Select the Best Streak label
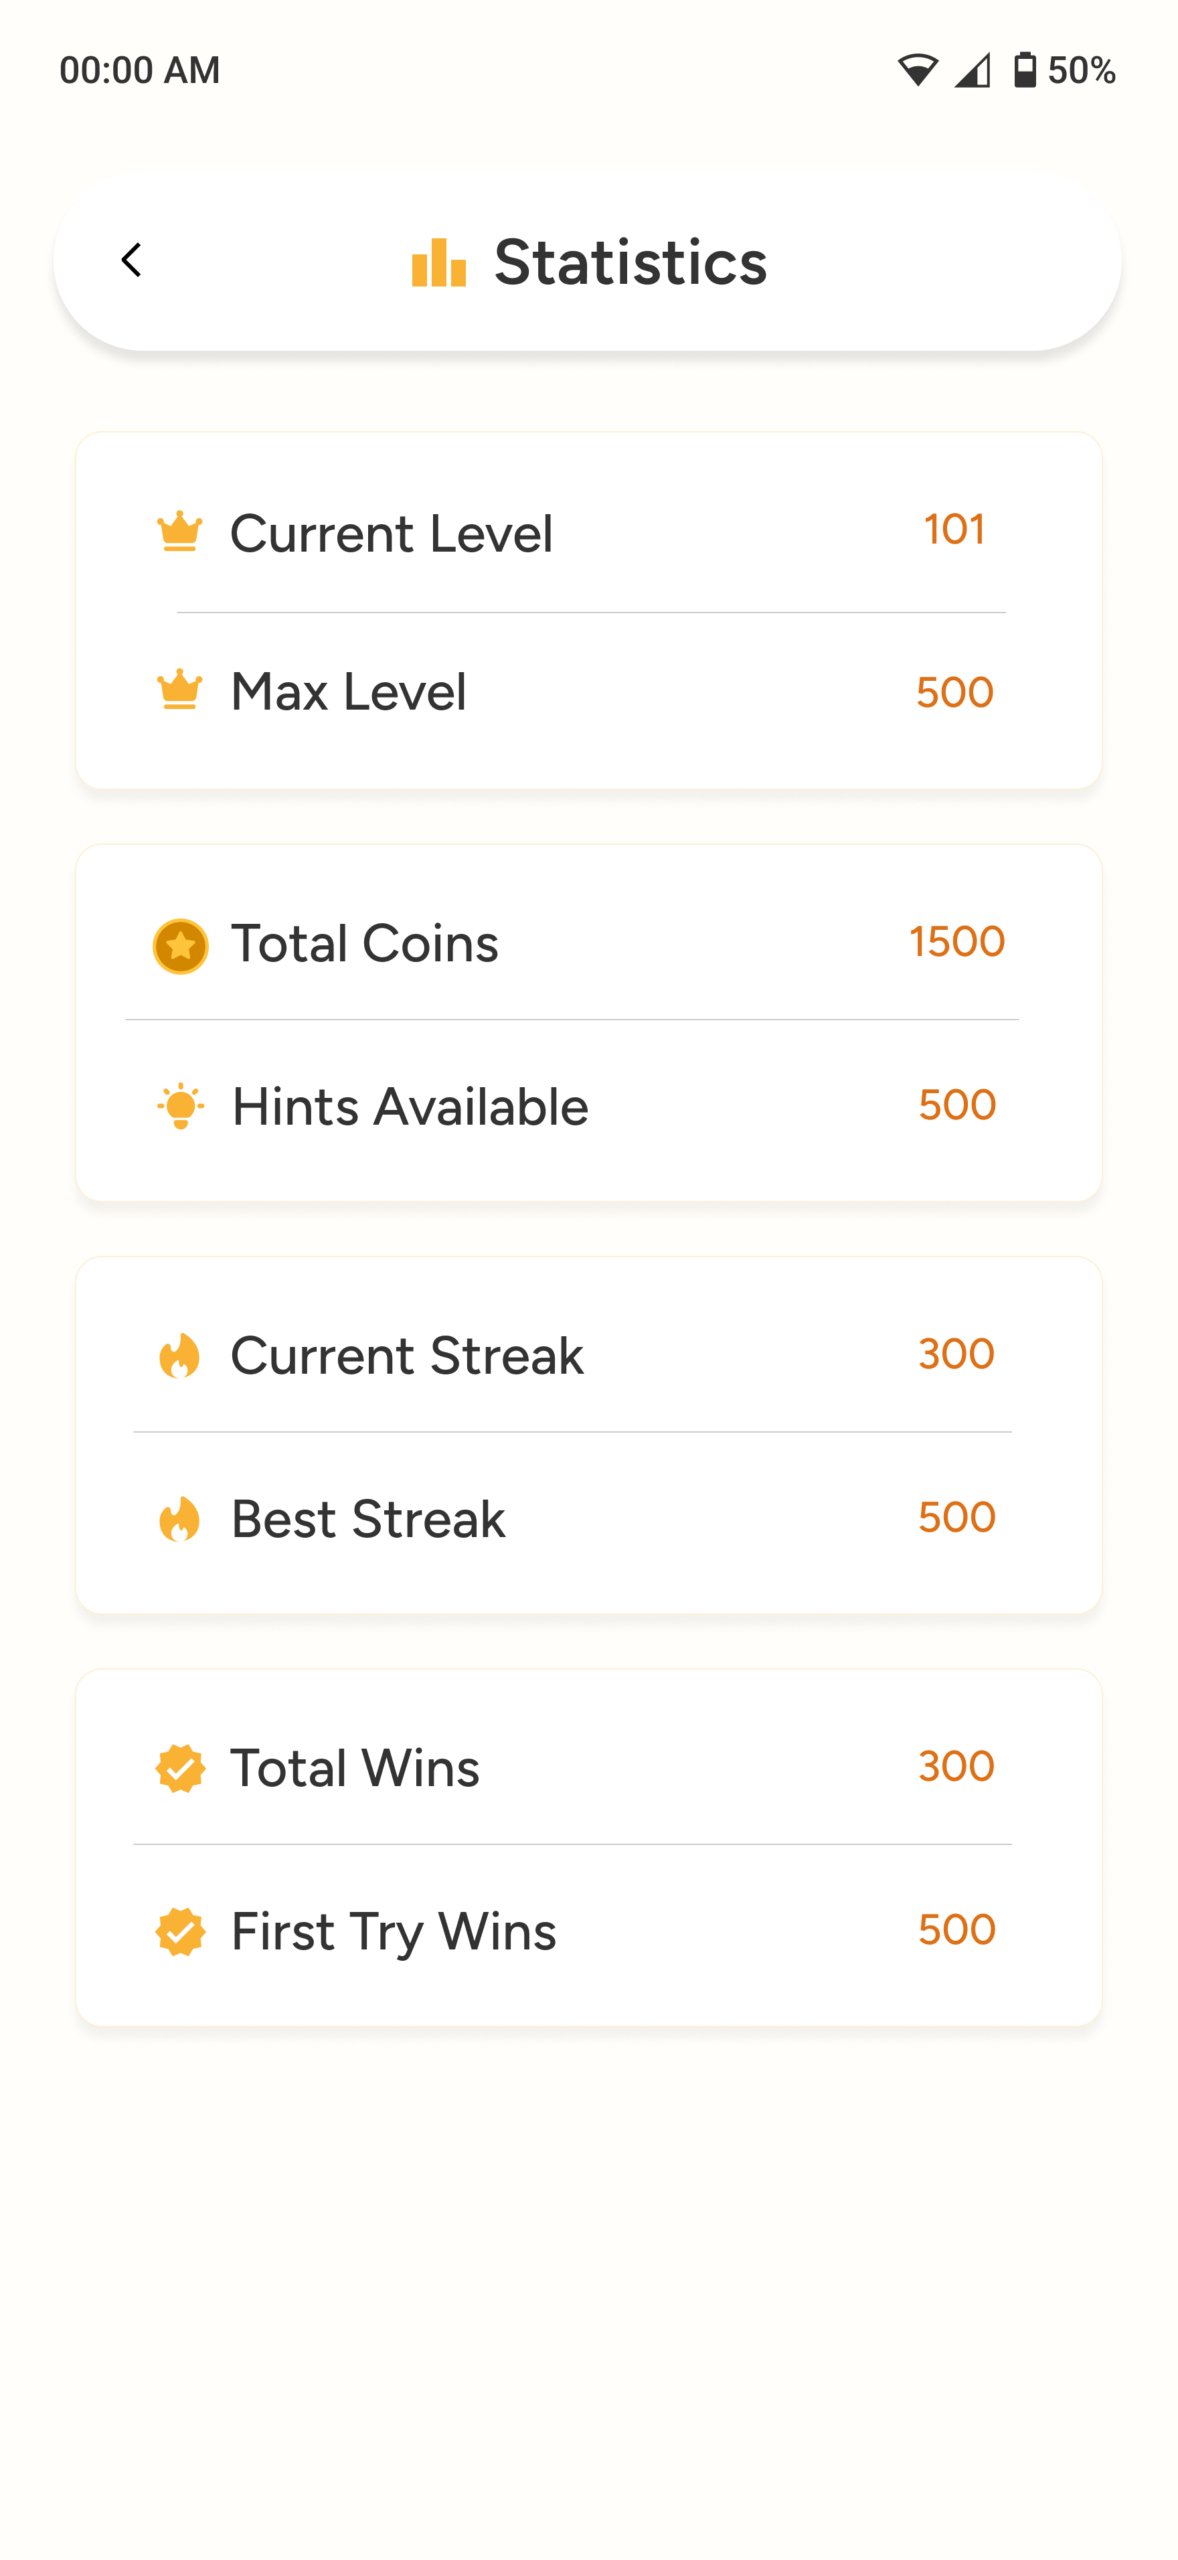This screenshot has height=2560, width=1178. [368, 1519]
